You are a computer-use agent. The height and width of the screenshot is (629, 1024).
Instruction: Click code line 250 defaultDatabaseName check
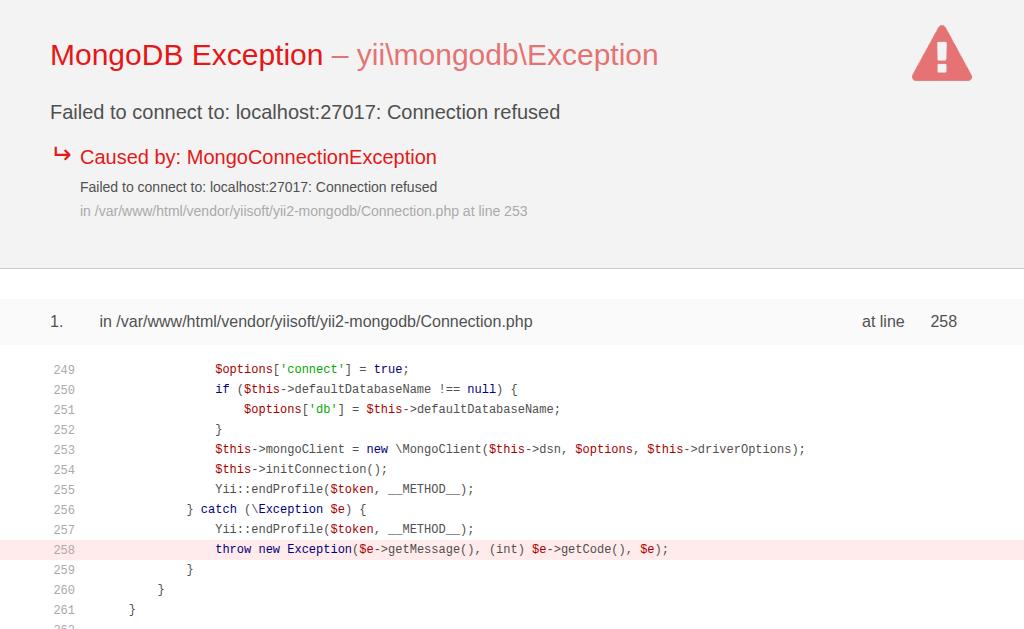pos(366,389)
